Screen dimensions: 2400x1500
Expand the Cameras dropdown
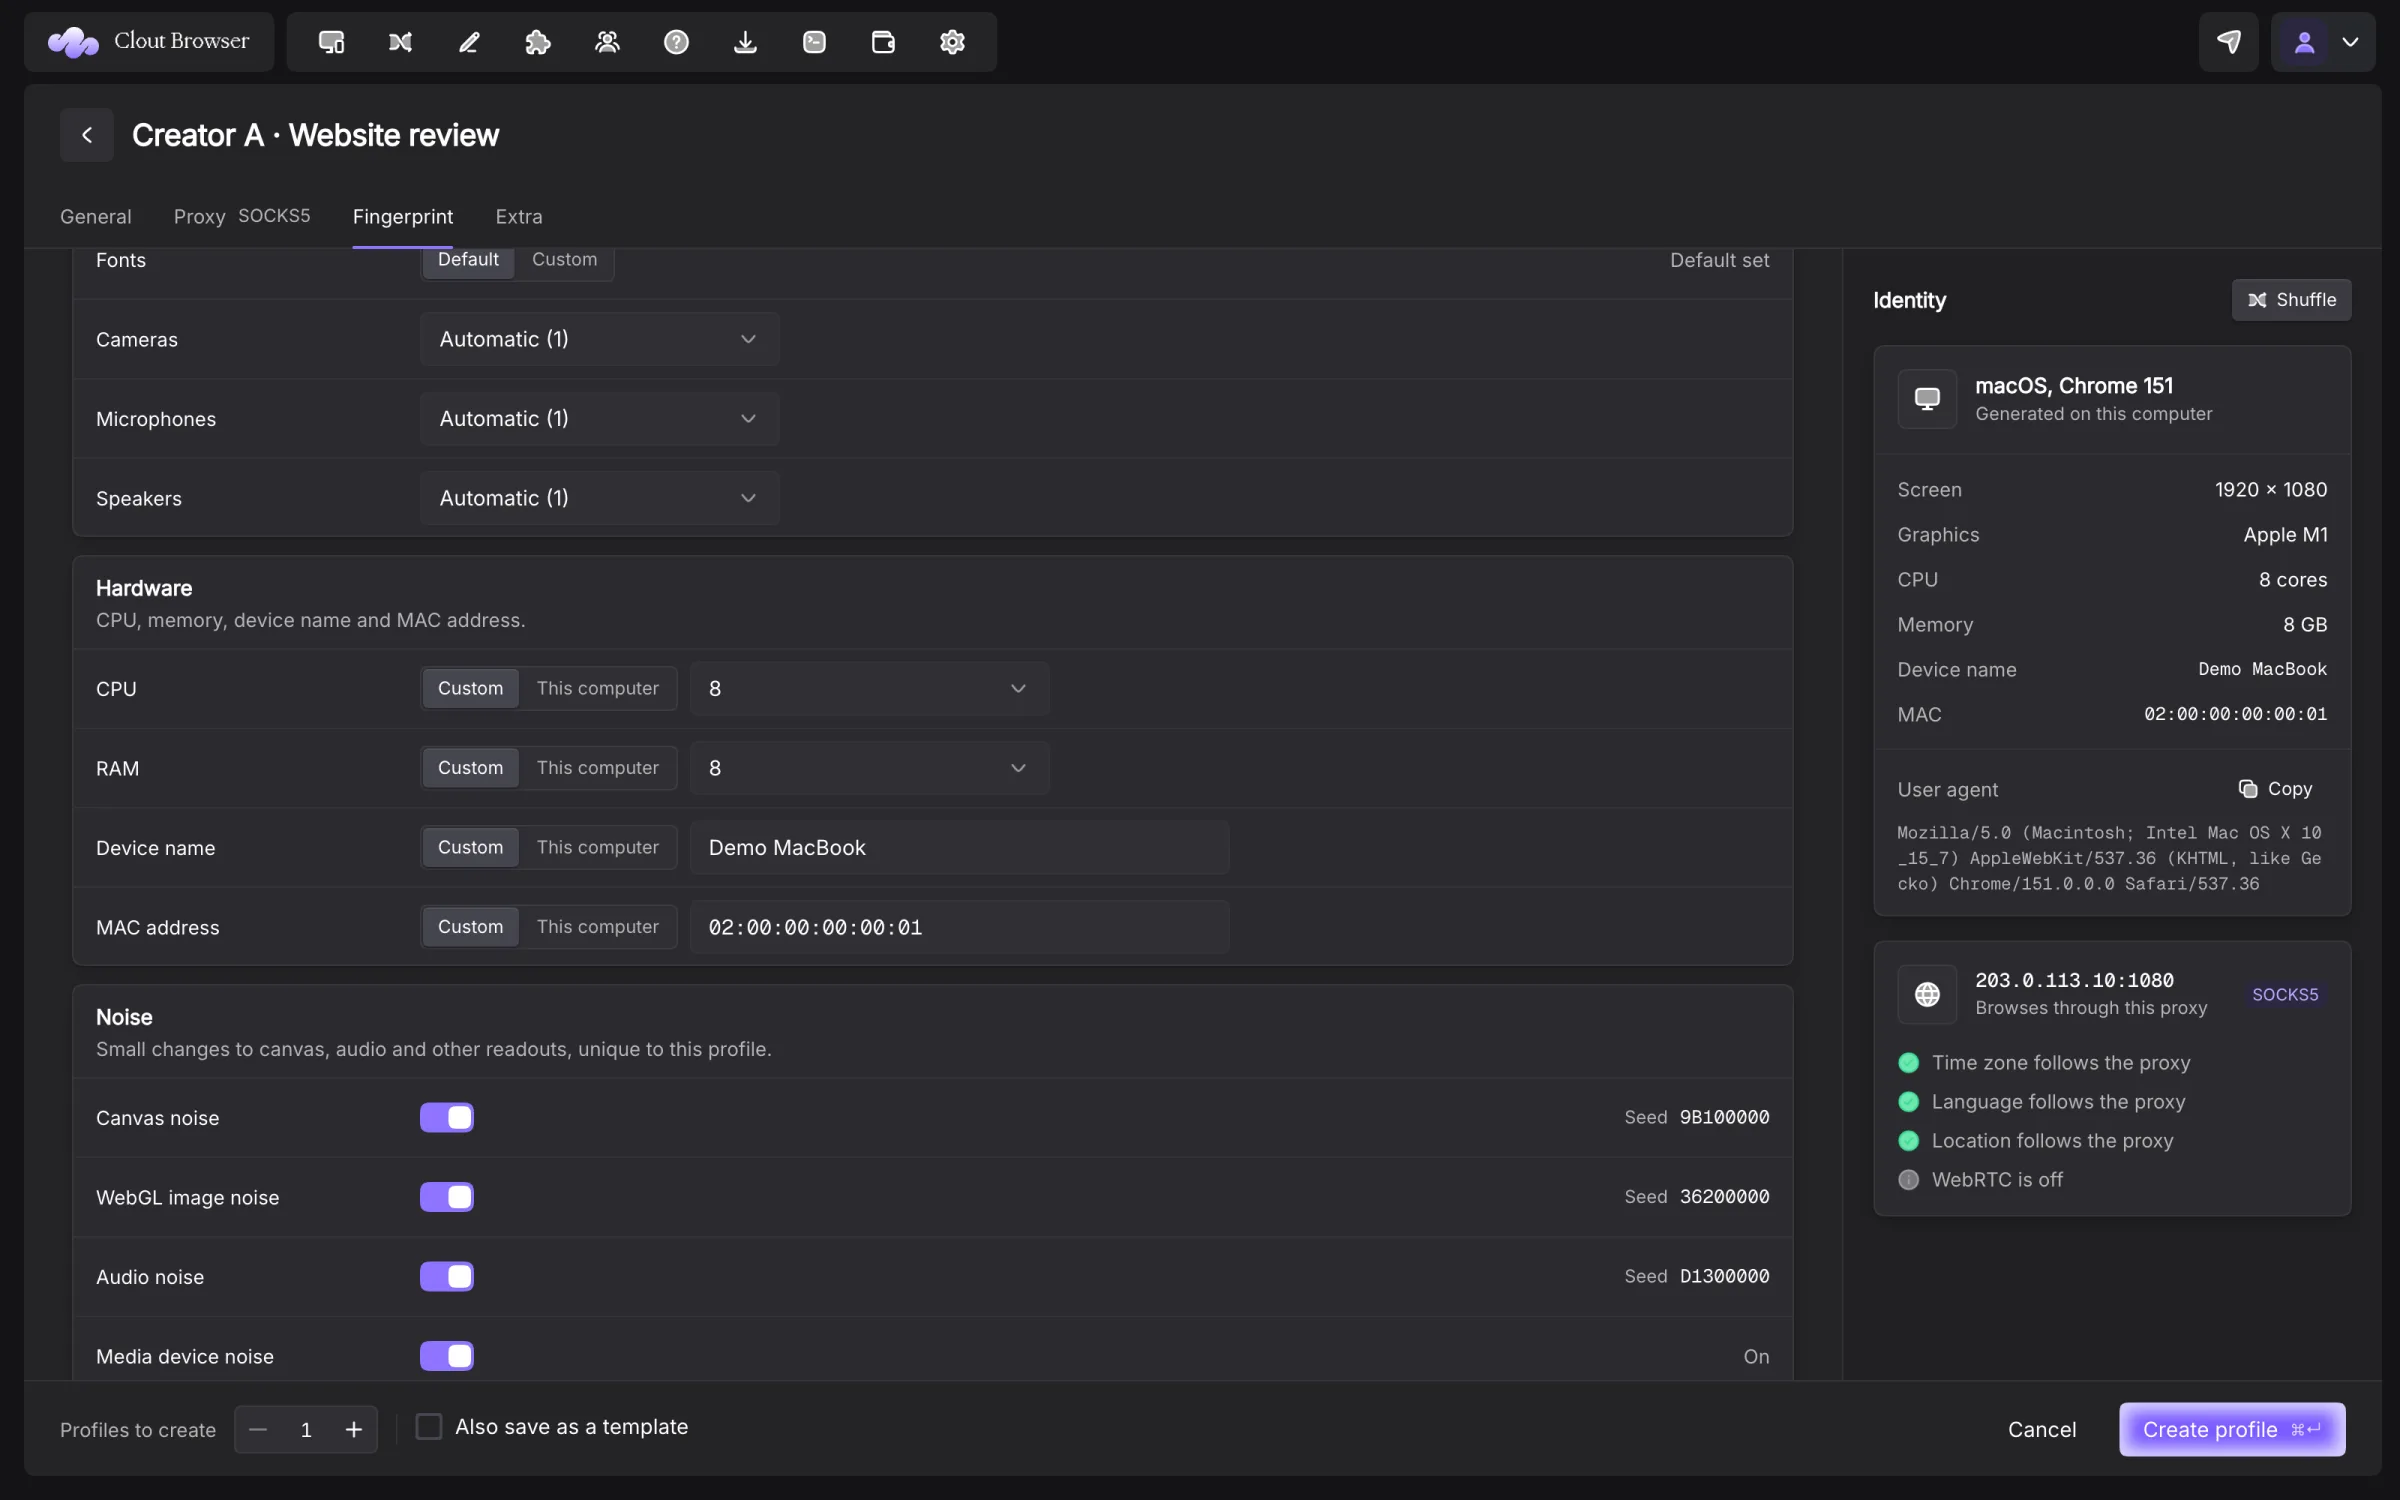click(x=599, y=339)
